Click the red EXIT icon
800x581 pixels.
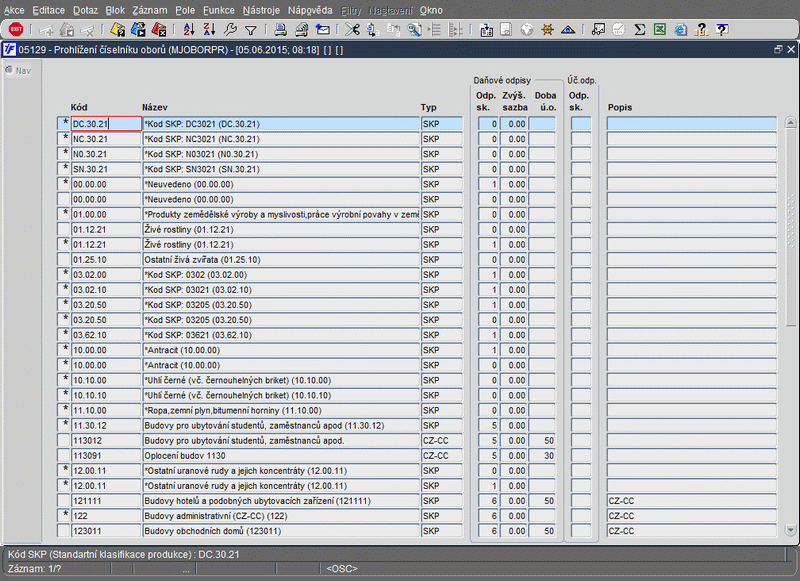coord(16,29)
